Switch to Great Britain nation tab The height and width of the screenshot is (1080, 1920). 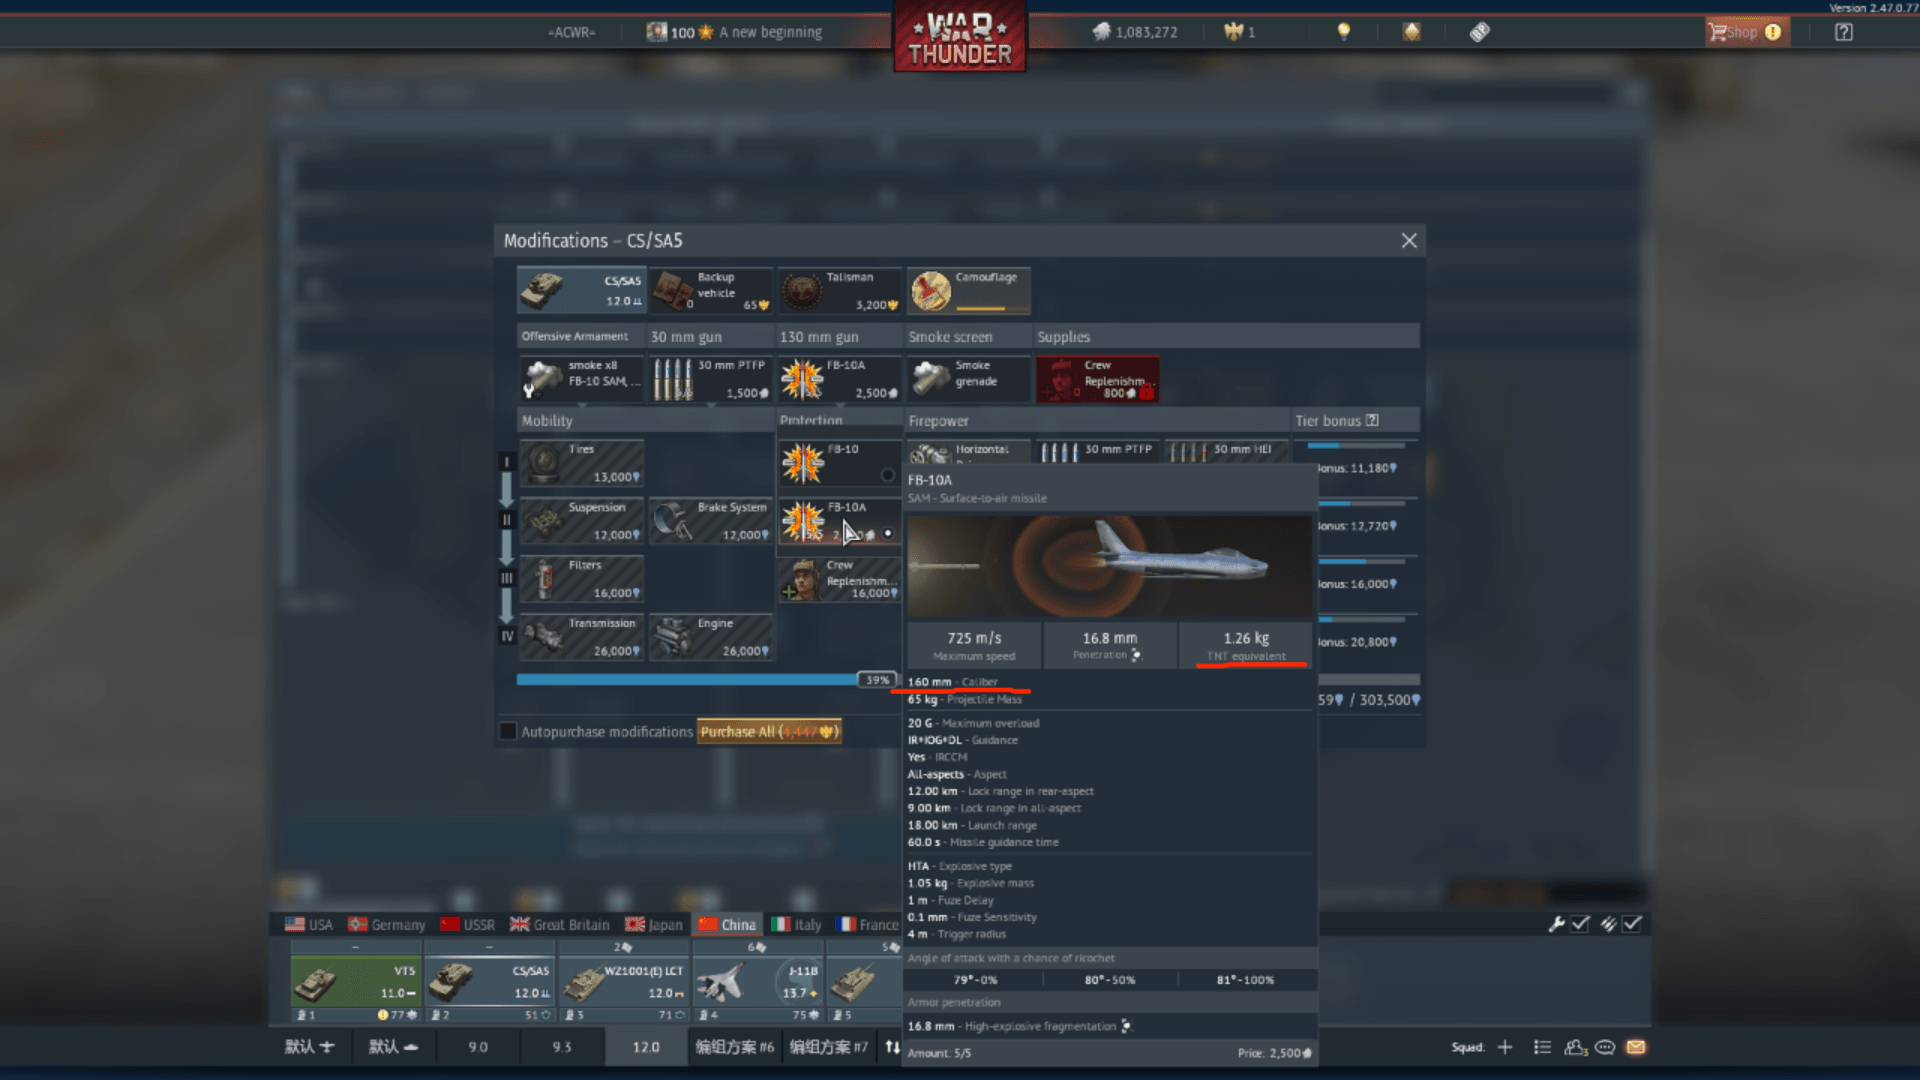tap(560, 925)
